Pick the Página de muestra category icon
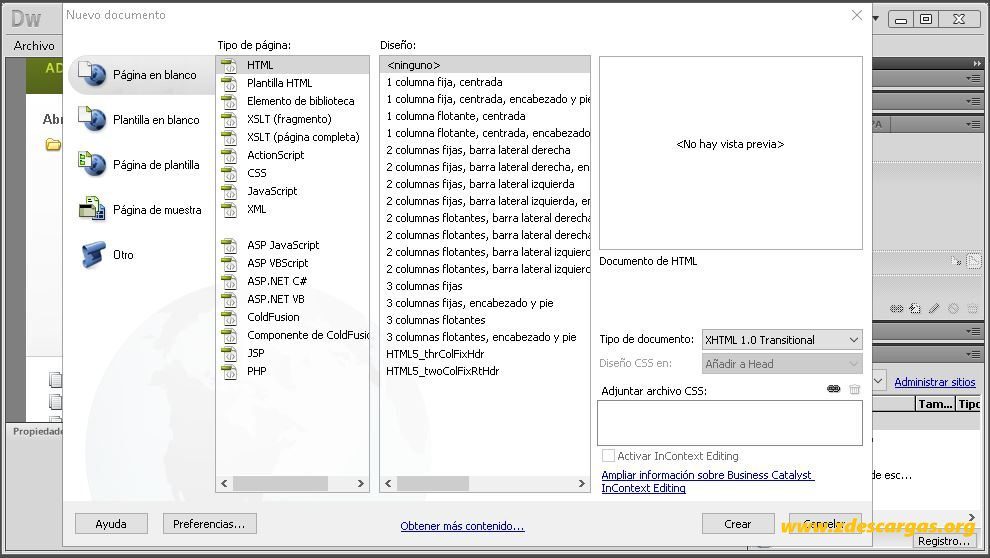 pos(92,209)
